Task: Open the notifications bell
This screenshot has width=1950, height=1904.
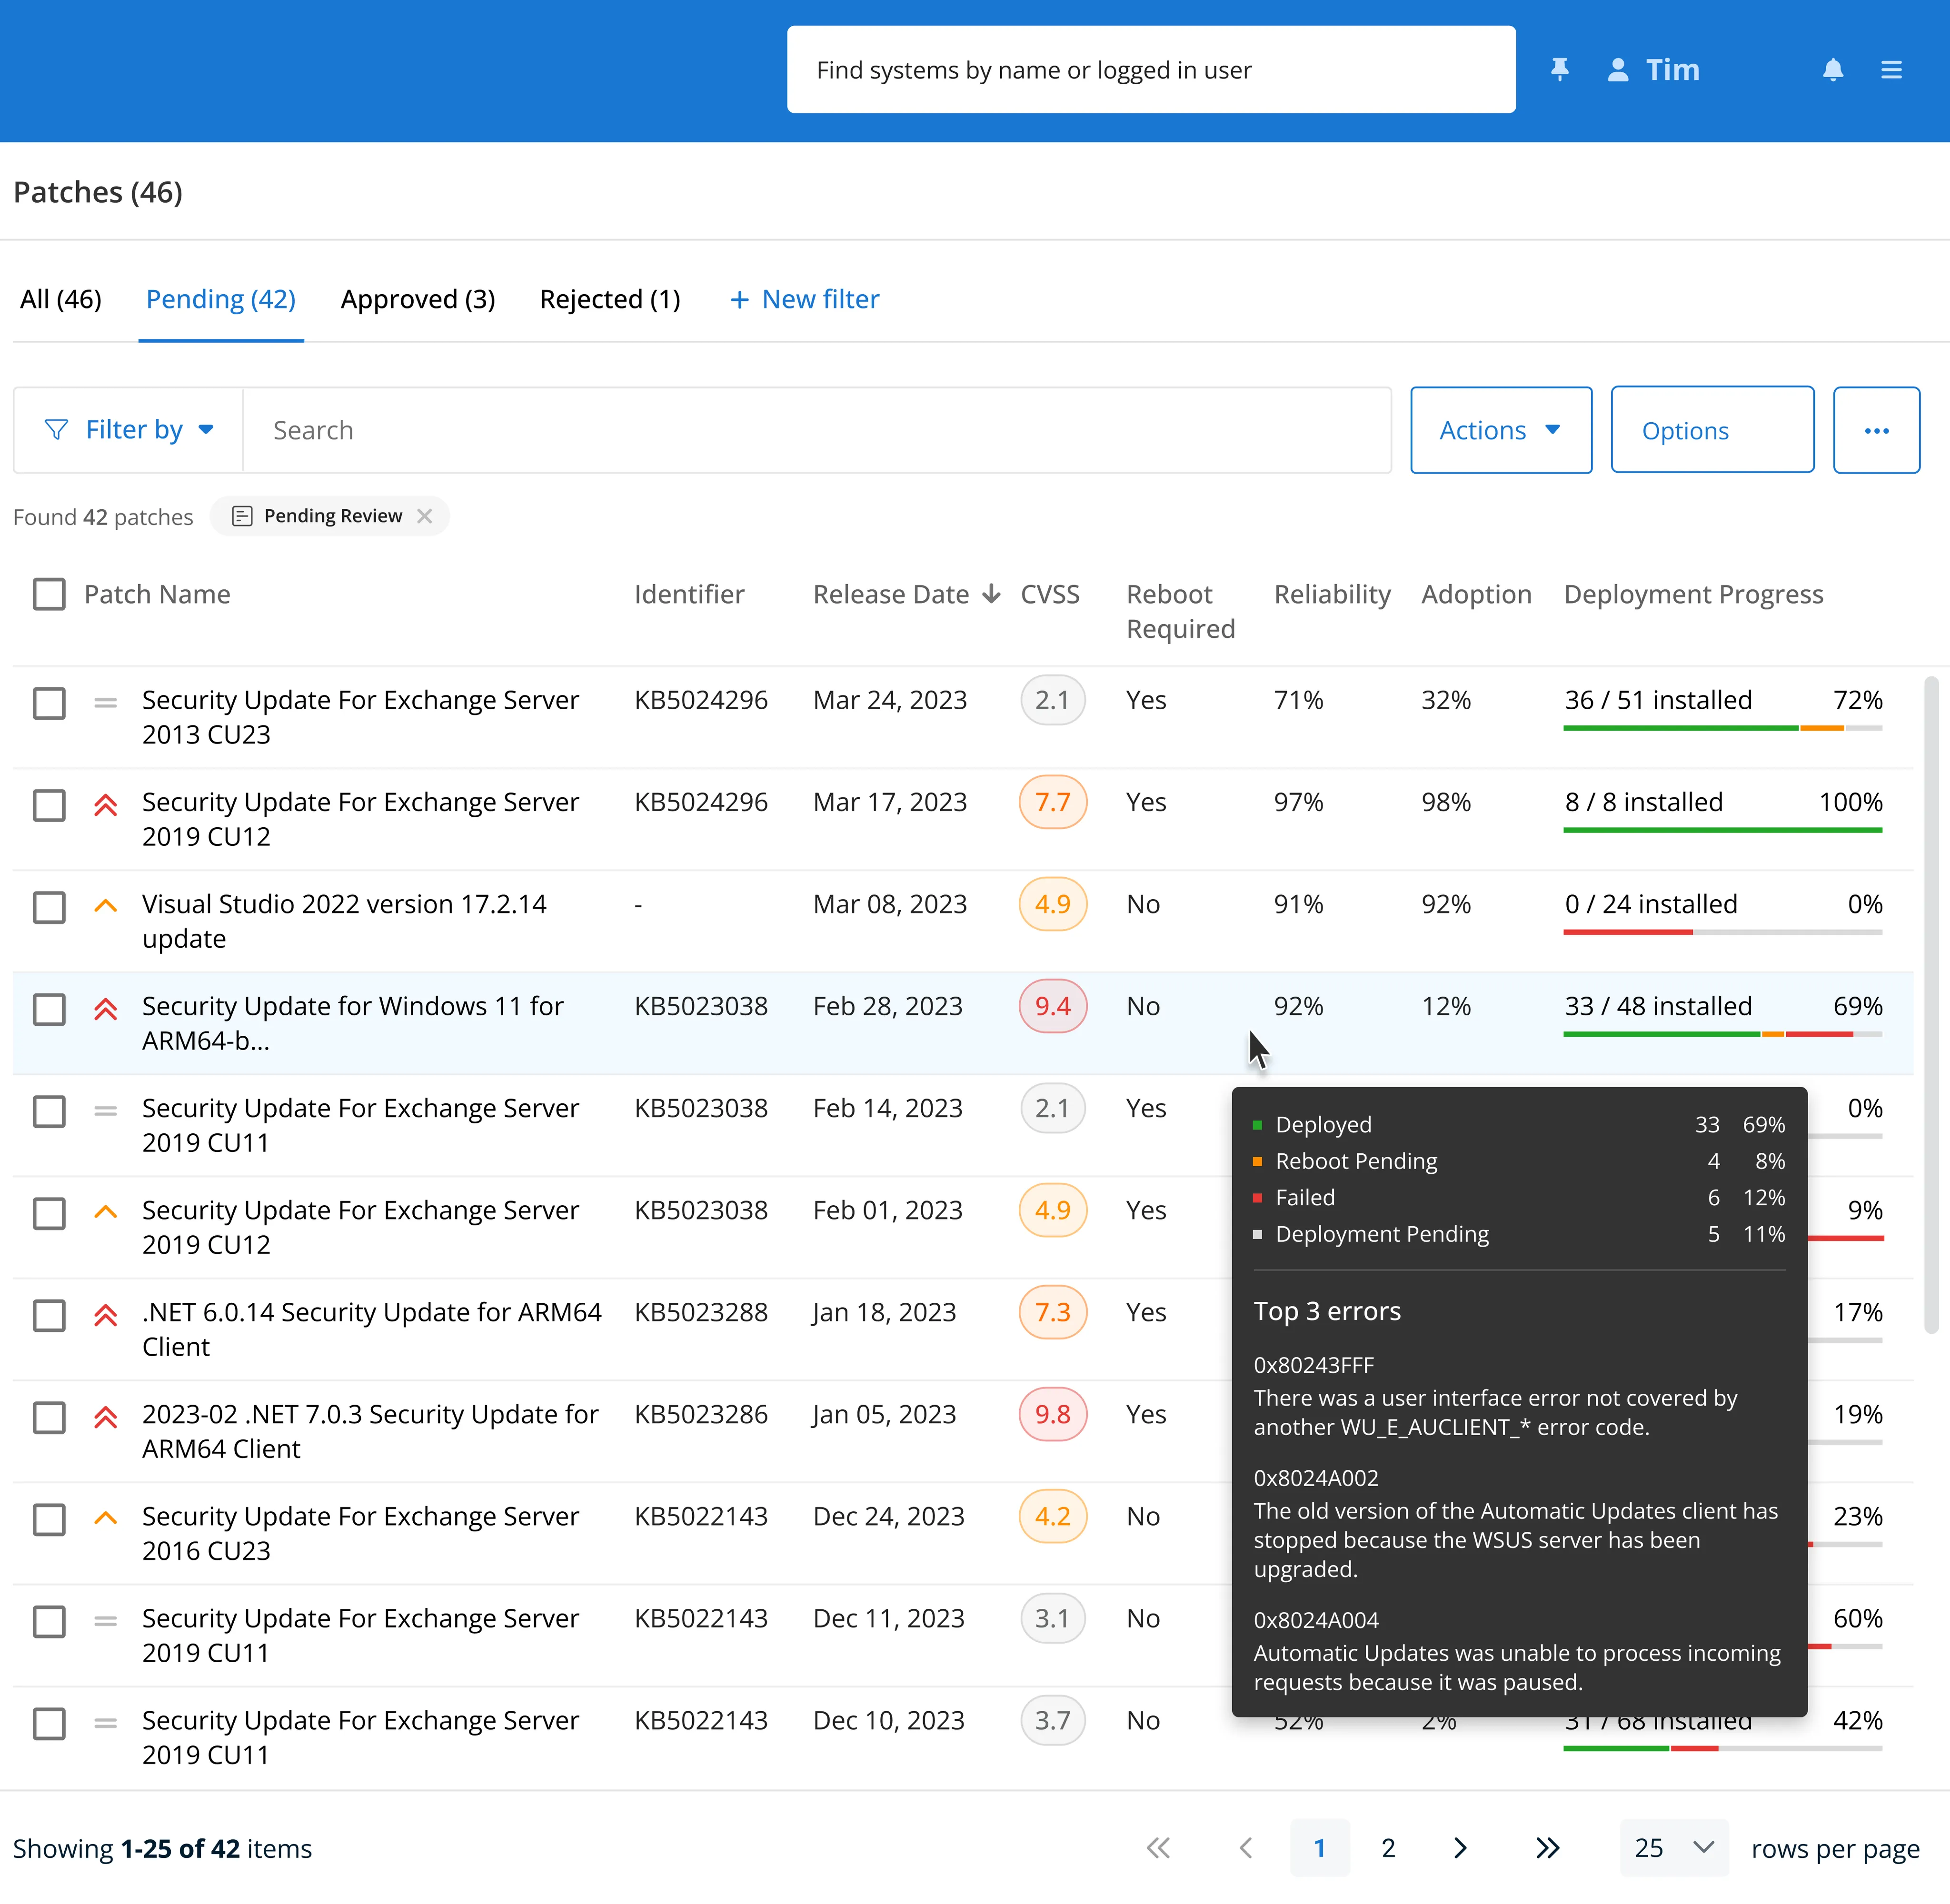Action: [1832, 70]
